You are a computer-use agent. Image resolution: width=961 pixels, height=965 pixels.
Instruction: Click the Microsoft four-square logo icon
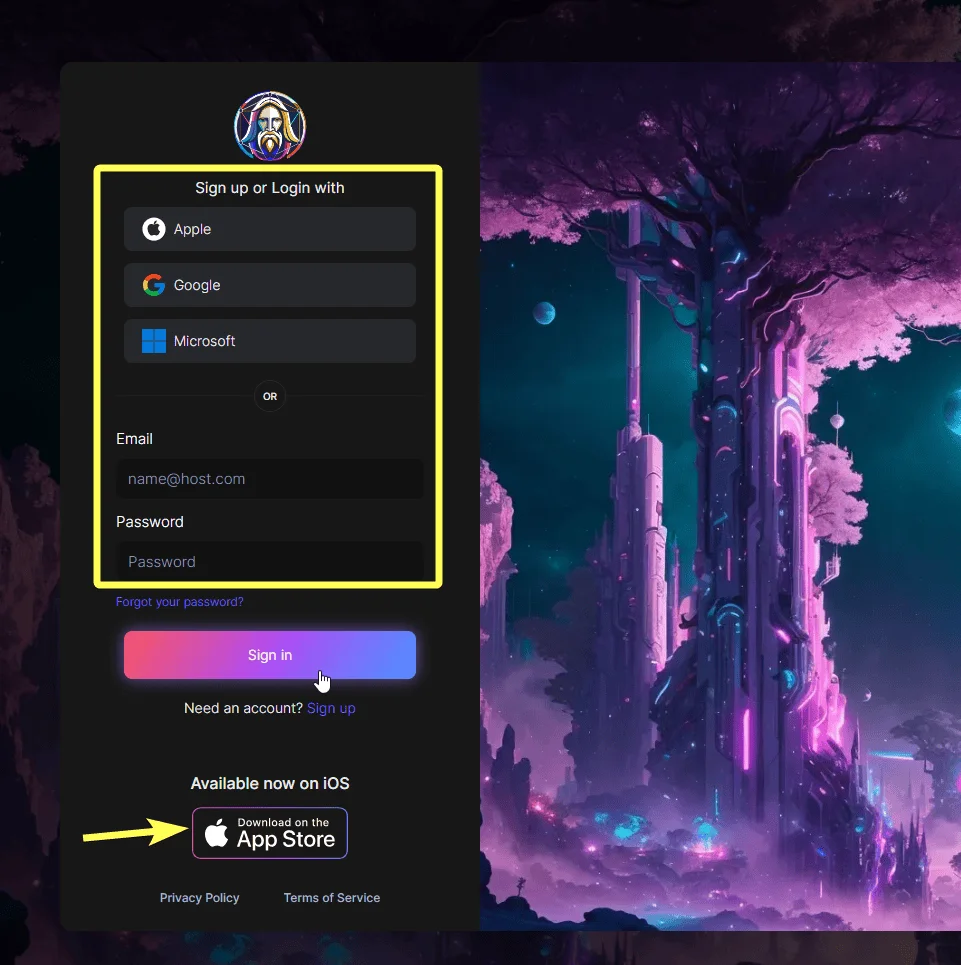tap(154, 341)
